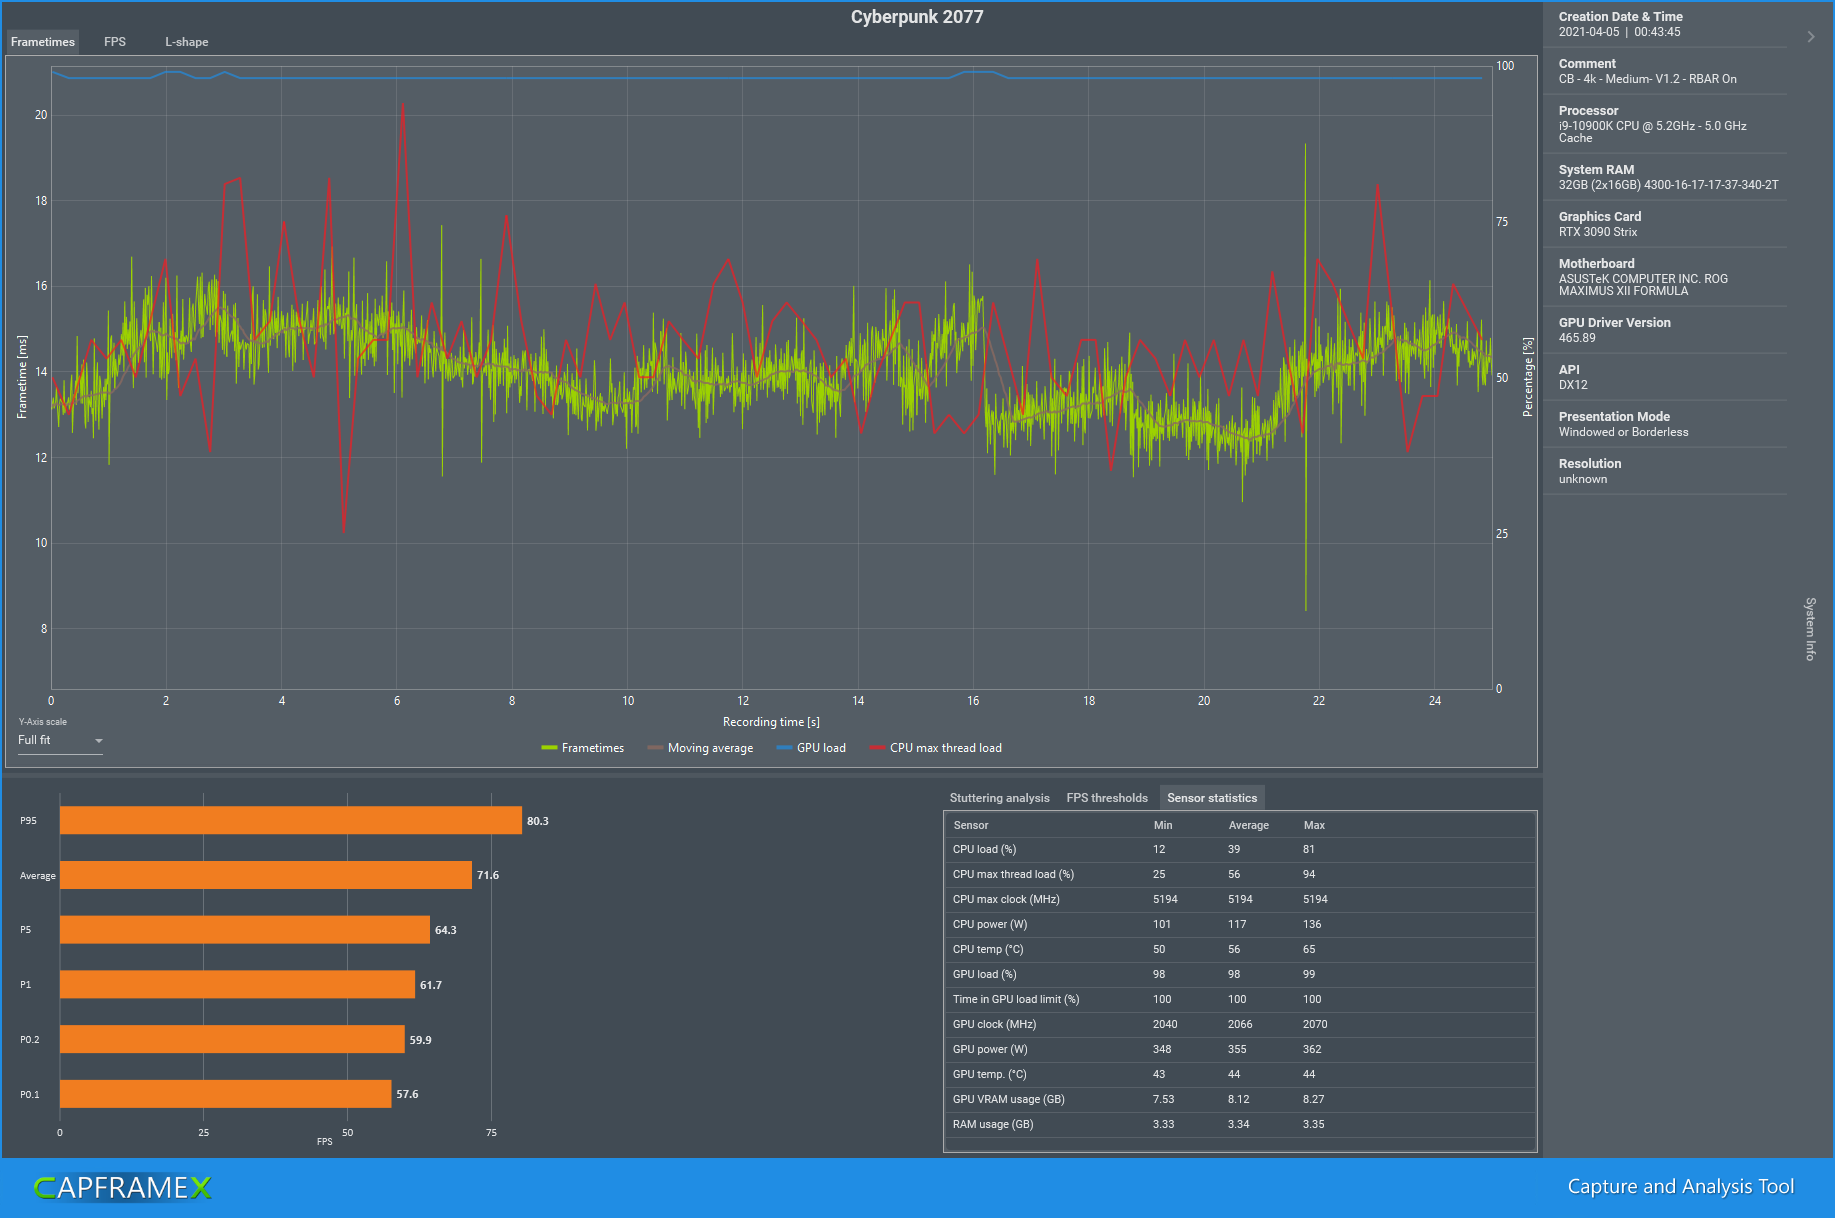Click the GPU Driver Version entry
Screen dimensions: 1835x1218
1665,330
